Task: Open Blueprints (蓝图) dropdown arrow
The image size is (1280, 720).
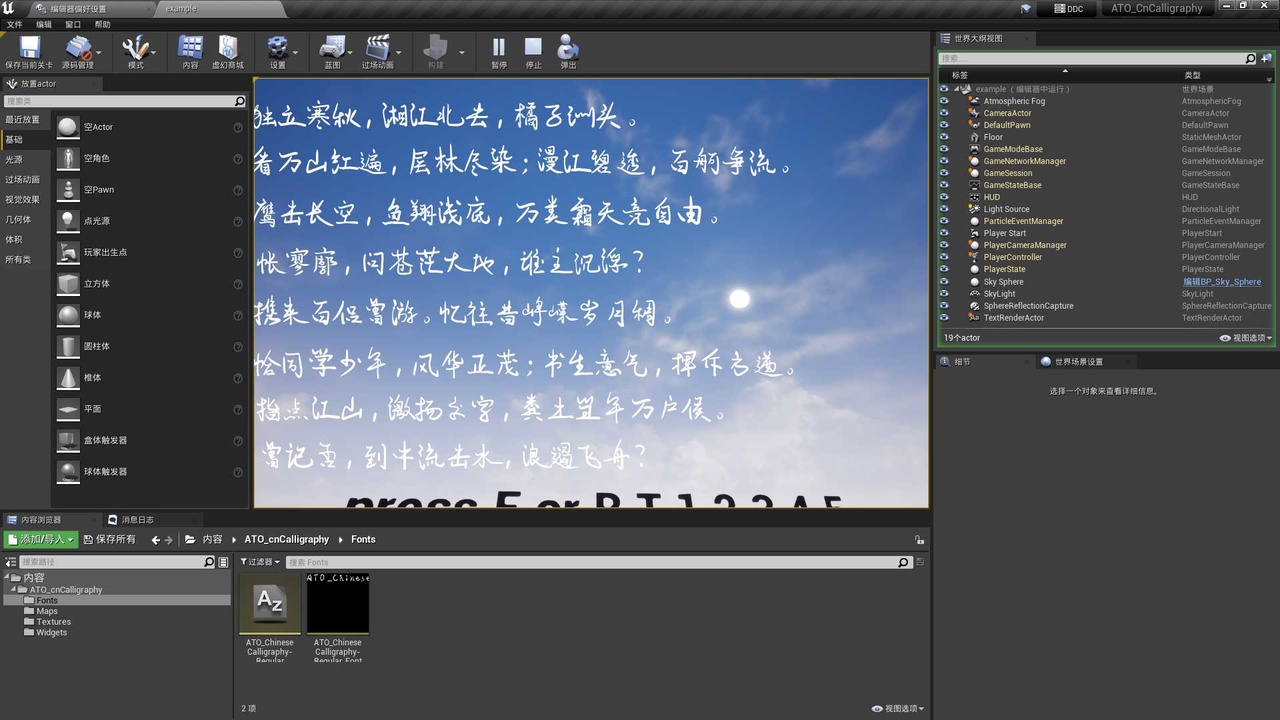Action: (350, 52)
